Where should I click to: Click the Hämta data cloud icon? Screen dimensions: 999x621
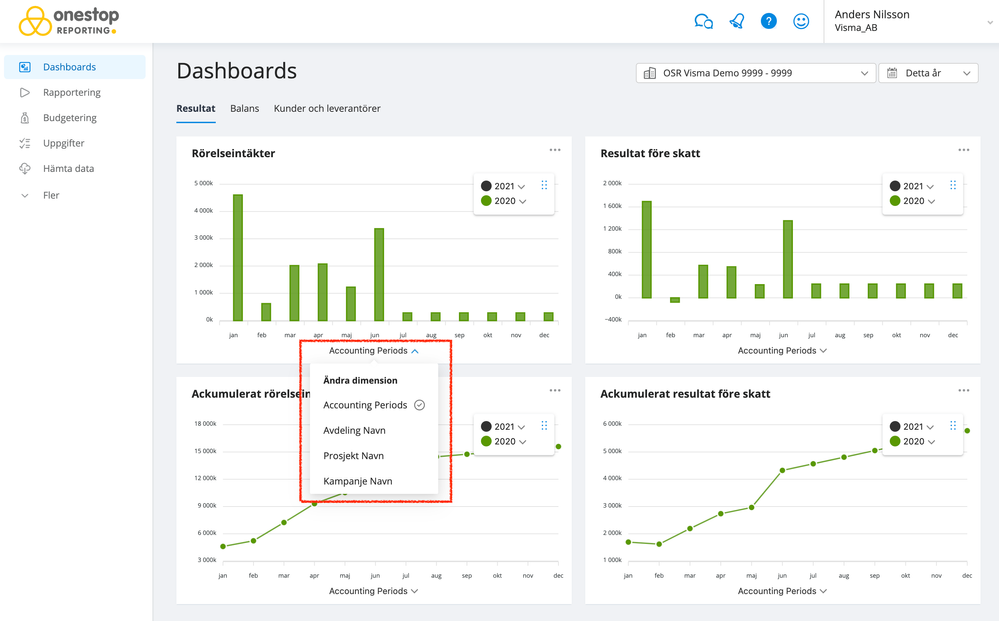[25, 169]
